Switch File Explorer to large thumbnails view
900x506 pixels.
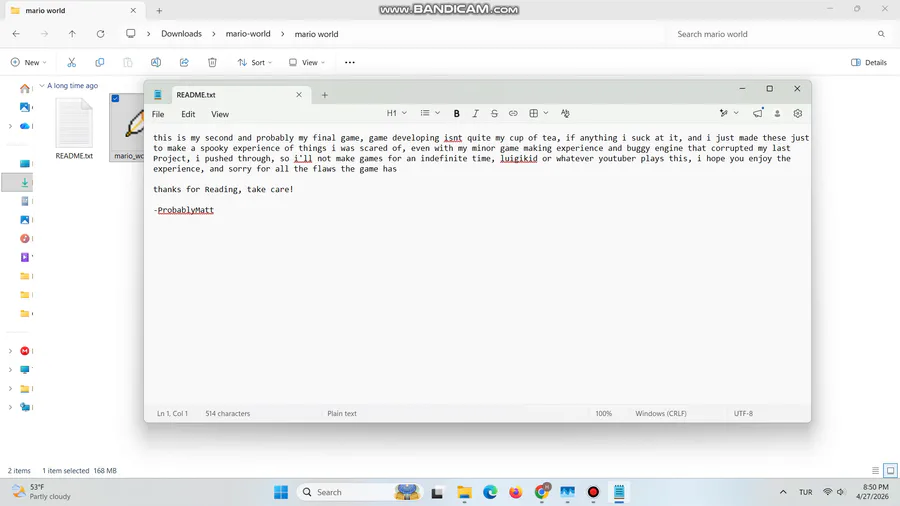click(890, 470)
